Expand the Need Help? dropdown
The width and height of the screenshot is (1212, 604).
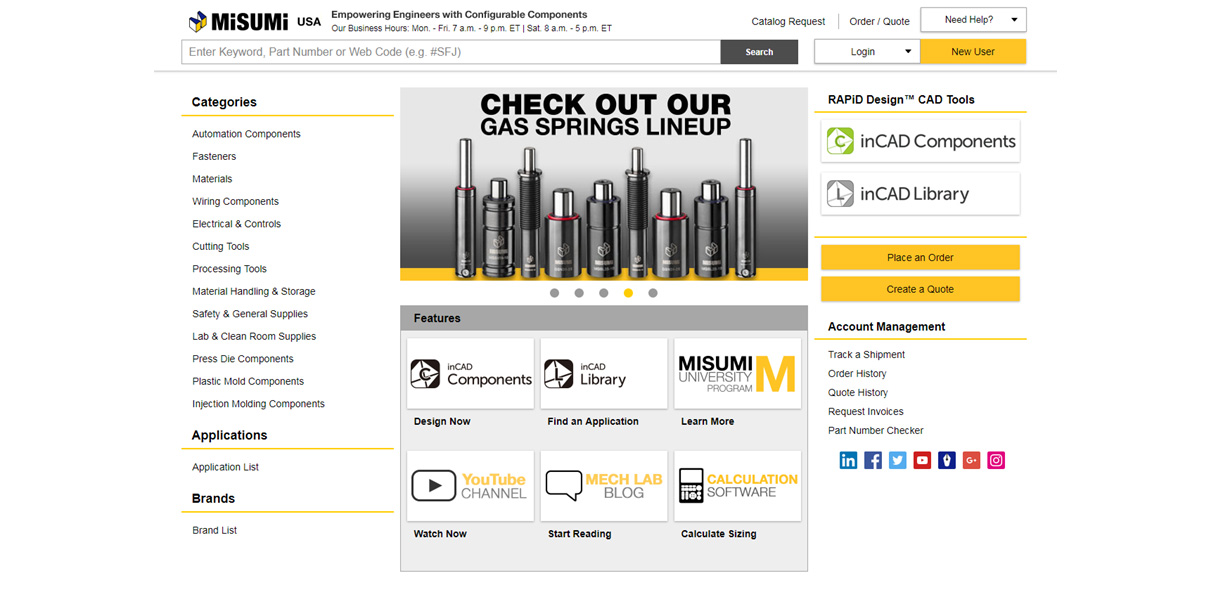click(973, 20)
